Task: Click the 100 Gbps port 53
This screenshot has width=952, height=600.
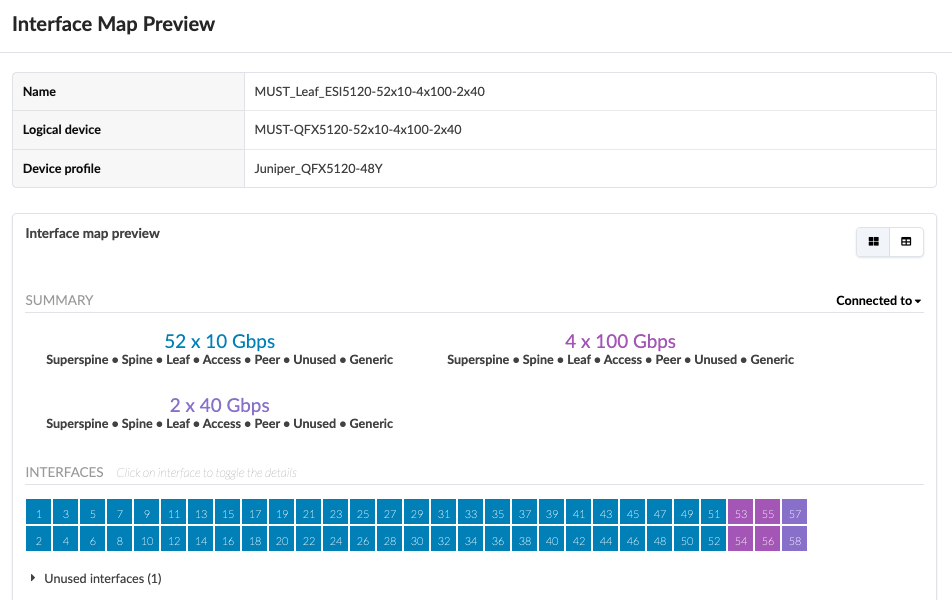Action: point(741,512)
